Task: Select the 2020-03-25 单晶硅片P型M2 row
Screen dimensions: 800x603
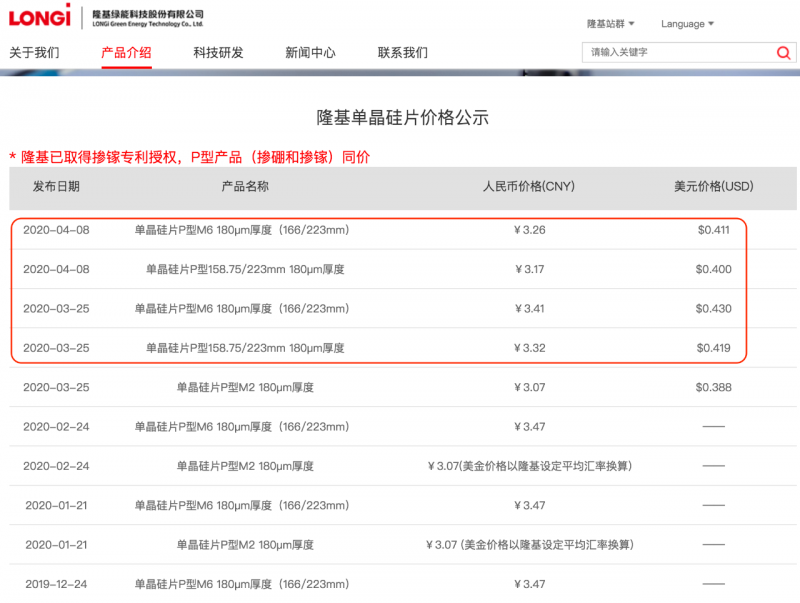Action: [245, 387]
